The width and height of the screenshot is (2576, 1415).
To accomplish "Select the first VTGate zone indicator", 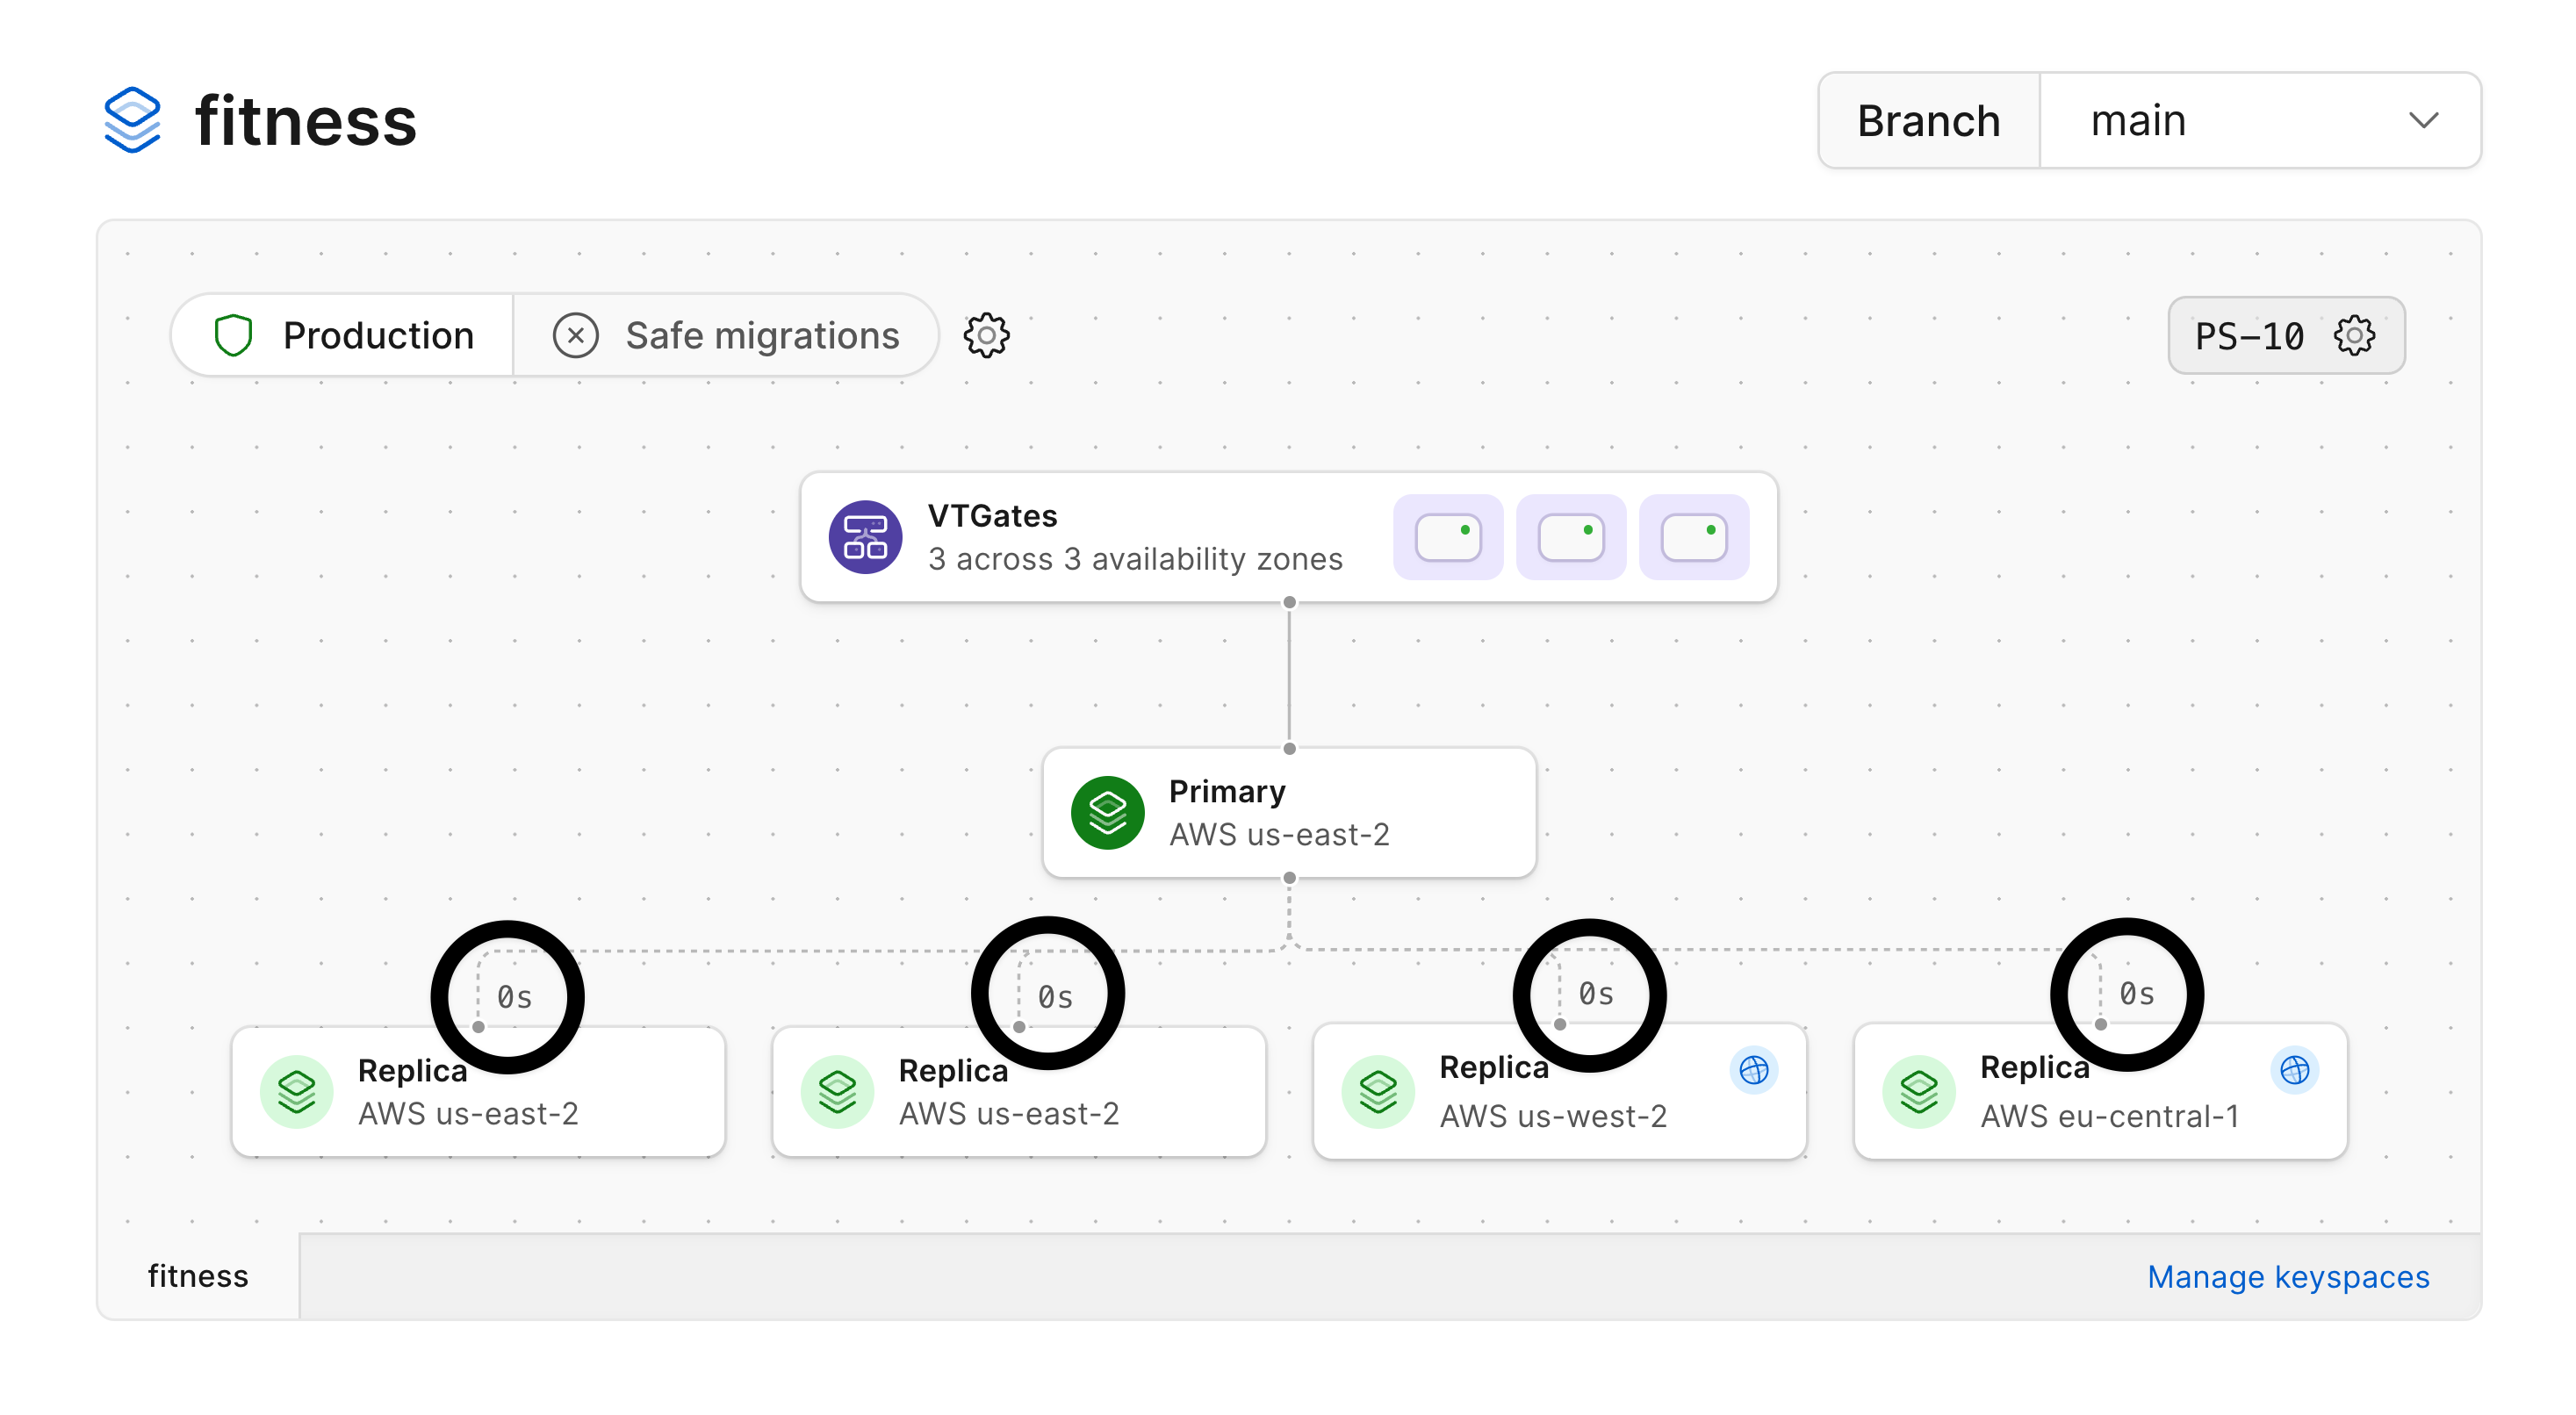I will tap(1447, 538).
